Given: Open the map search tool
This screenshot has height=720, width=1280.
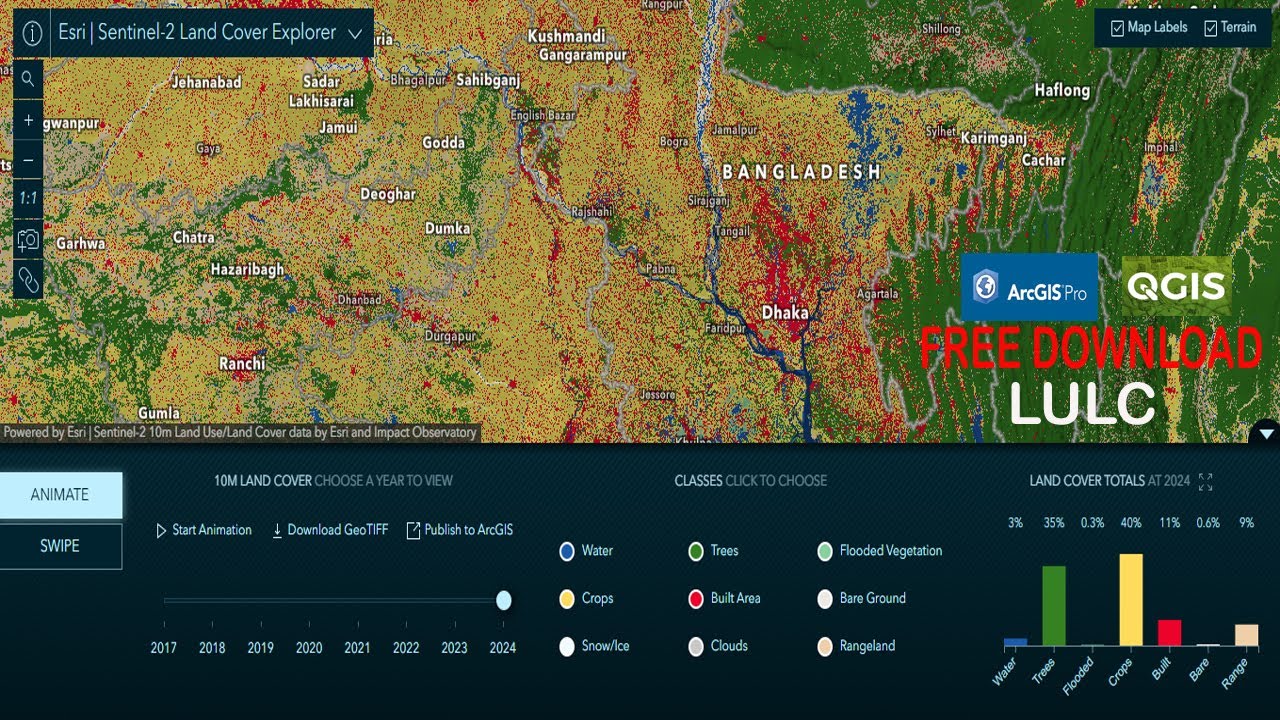Looking at the screenshot, I should click(28, 79).
